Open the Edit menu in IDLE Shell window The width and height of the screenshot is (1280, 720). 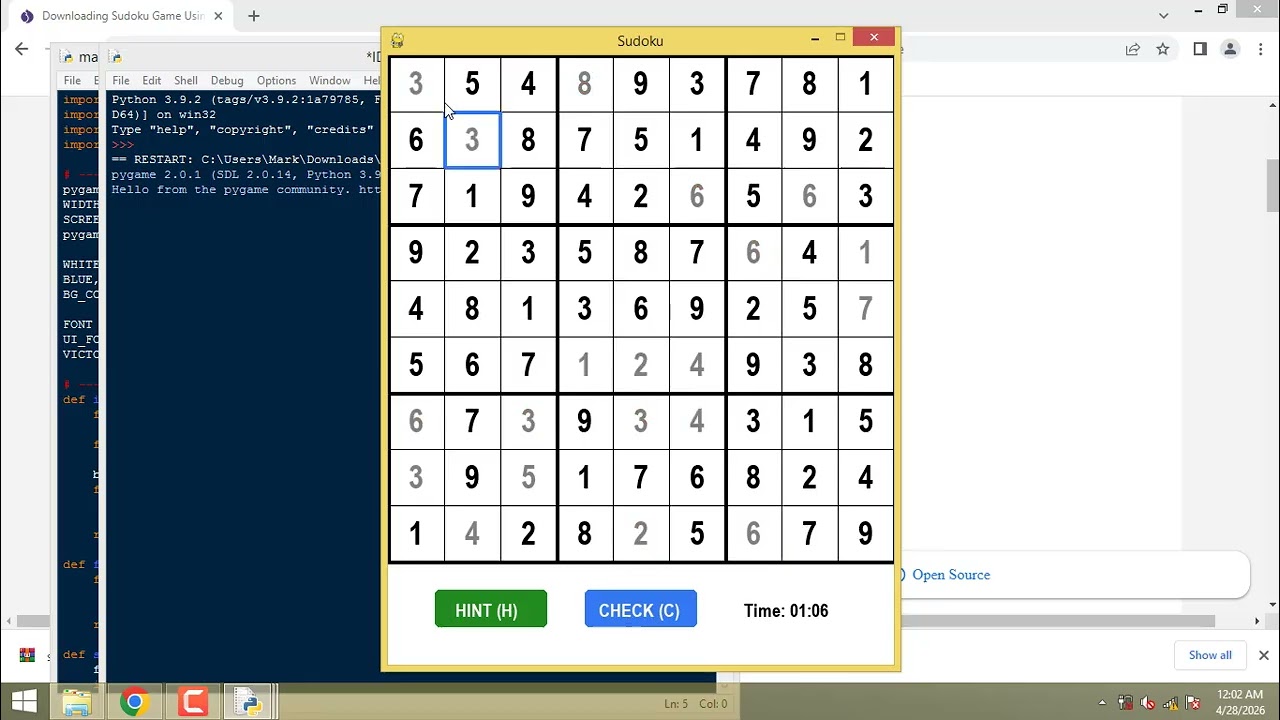point(151,80)
